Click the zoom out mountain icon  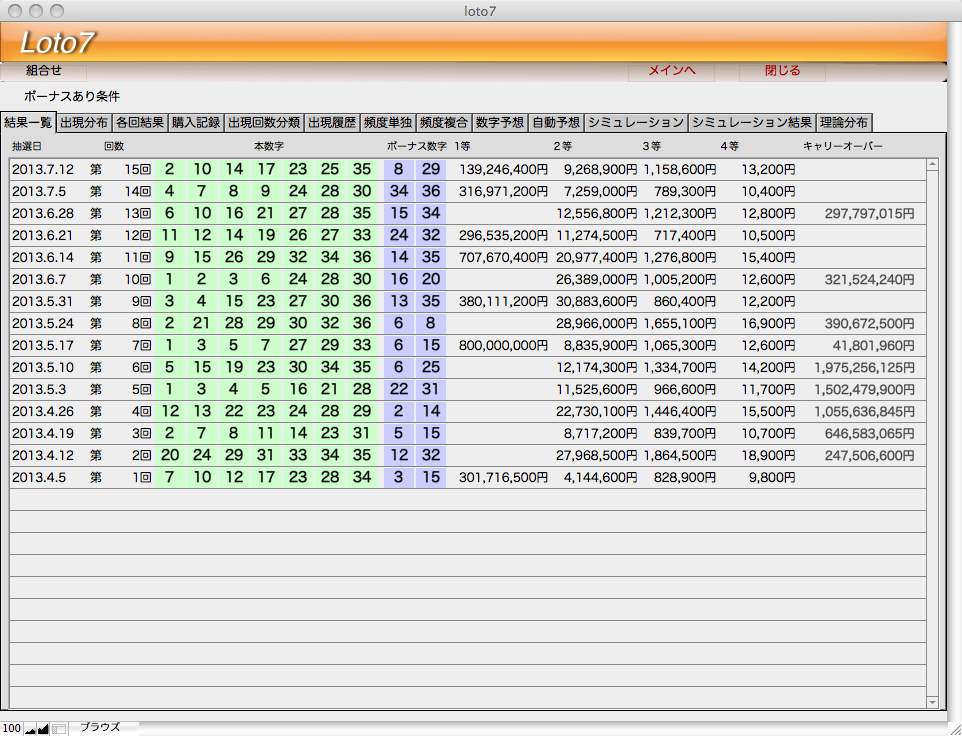[x=30, y=729]
